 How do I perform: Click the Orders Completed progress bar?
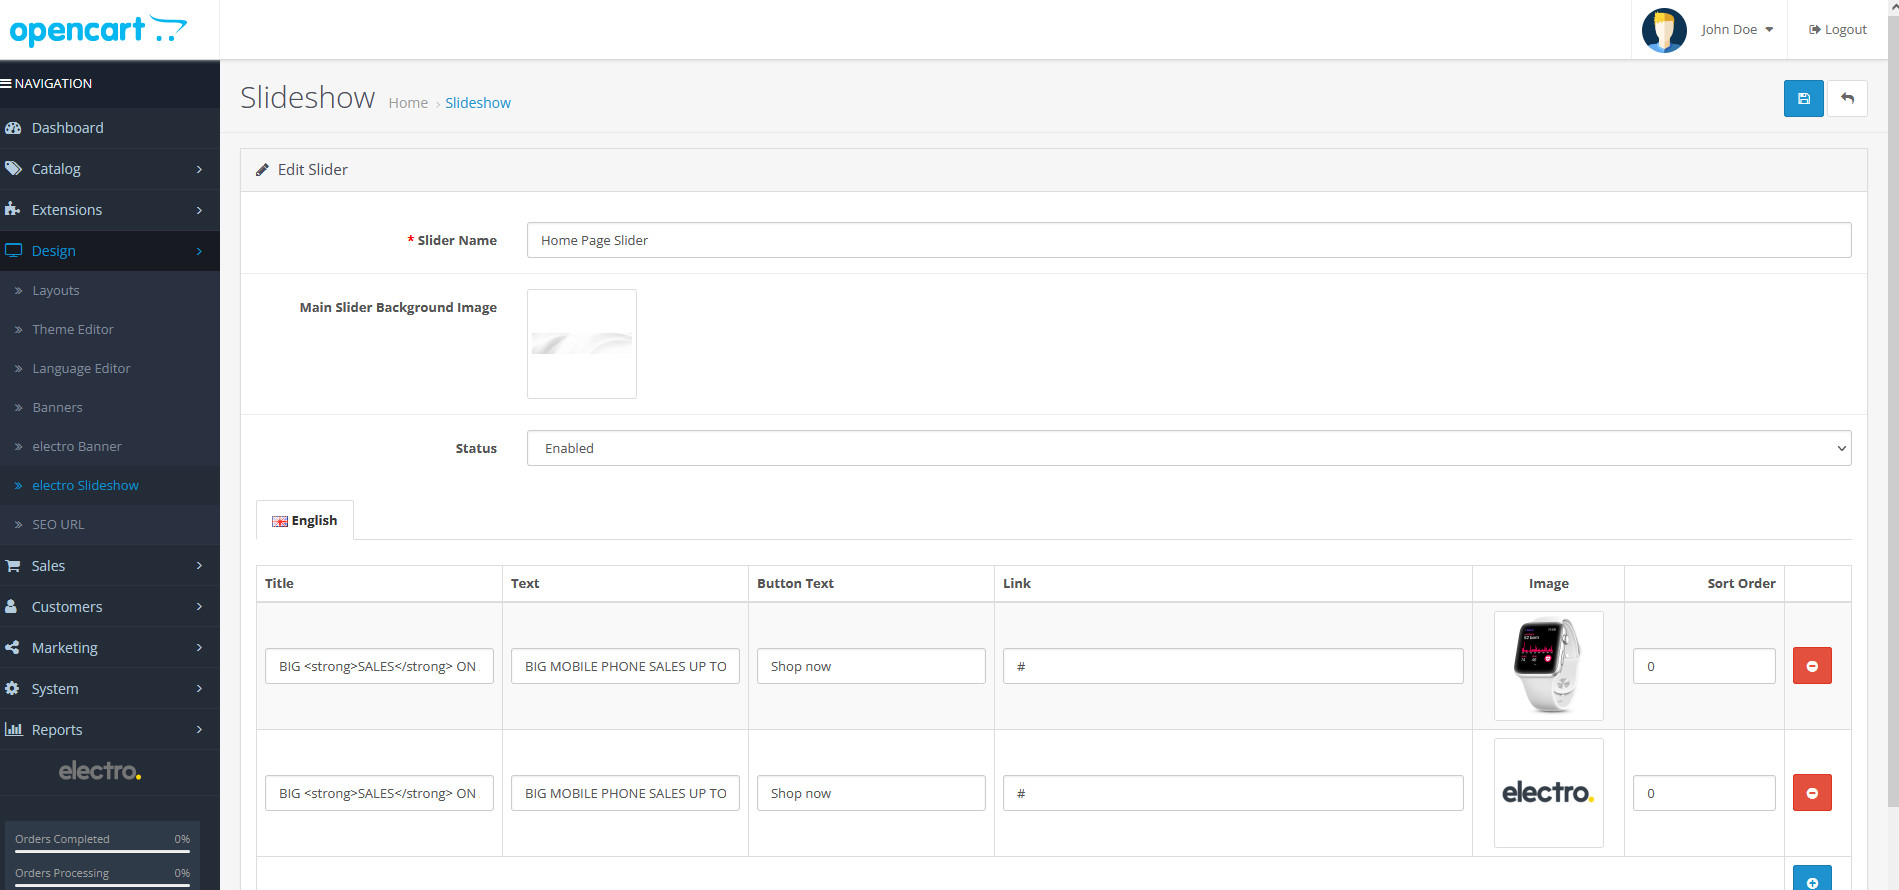tap(102, 851)
